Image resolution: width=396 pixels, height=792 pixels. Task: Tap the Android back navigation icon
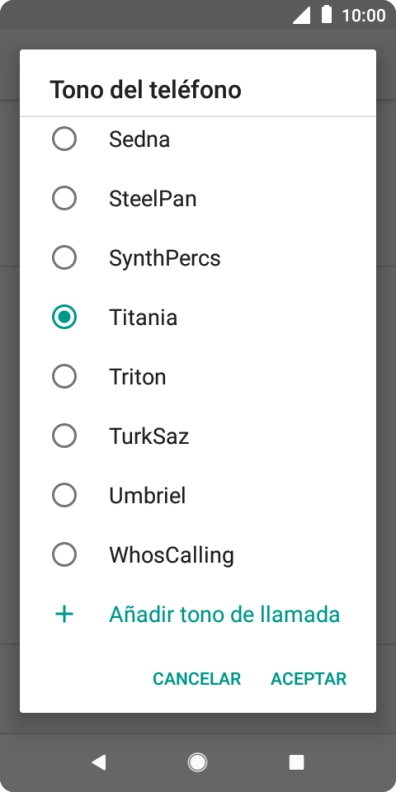(x=99, y=762)
